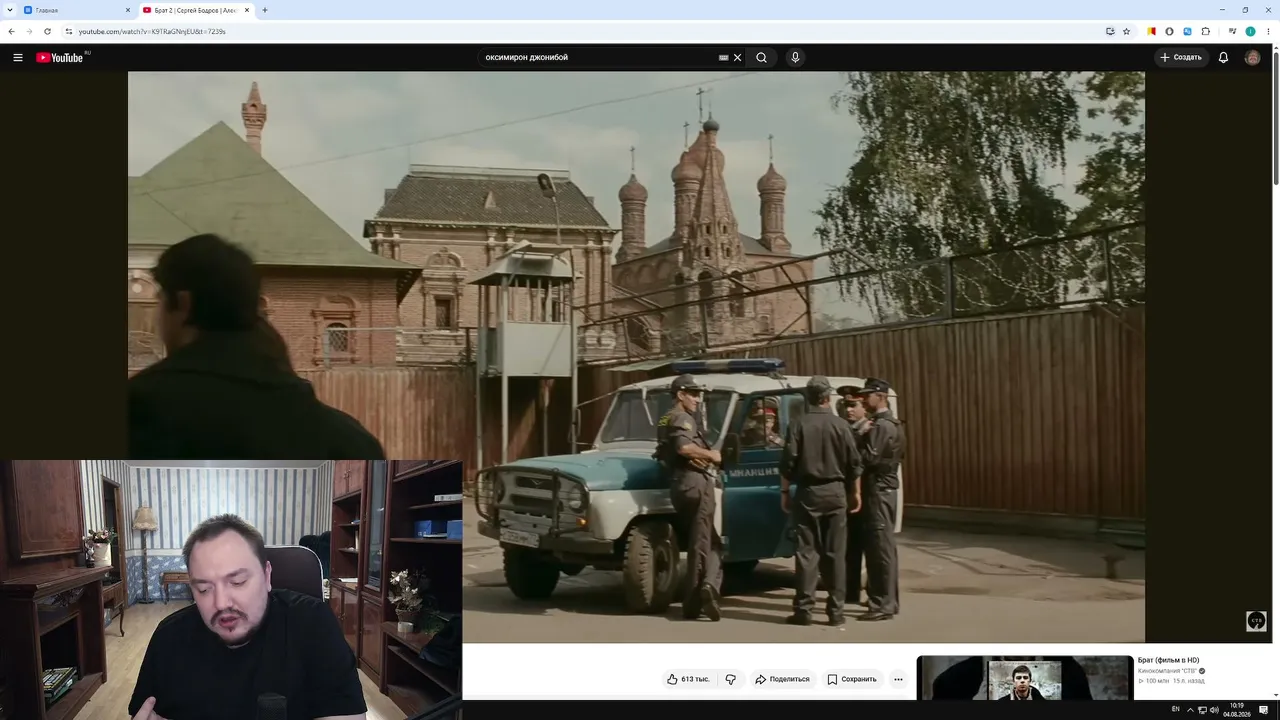
Task: Like the video (613 тыс.)
Action: point(688,679)
